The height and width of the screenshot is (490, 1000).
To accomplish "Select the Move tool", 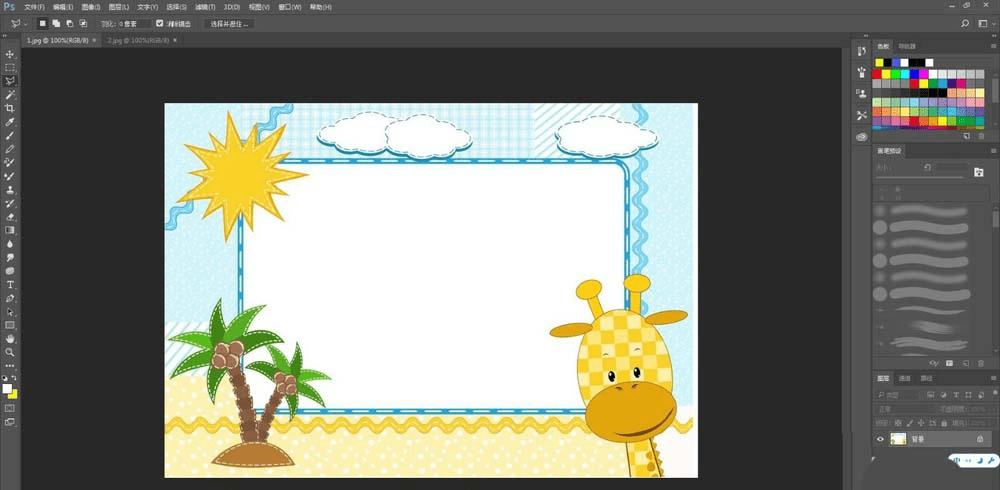I will 10,54.
